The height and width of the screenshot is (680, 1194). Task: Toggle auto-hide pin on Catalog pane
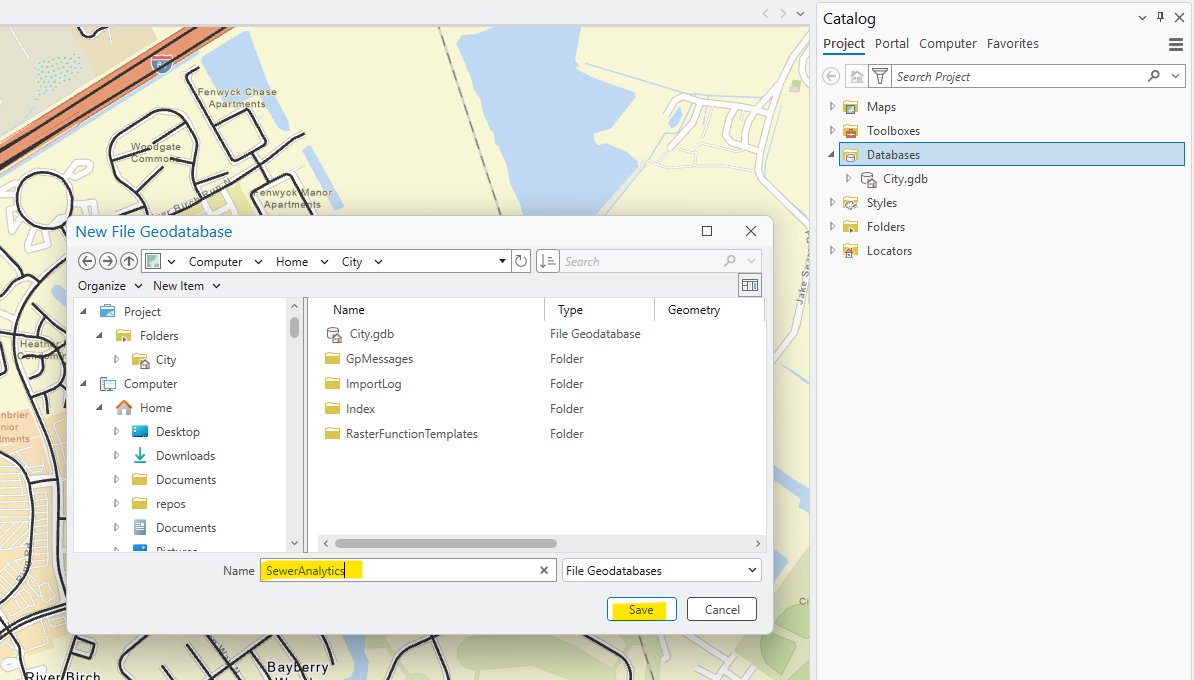click(1160, 18)
